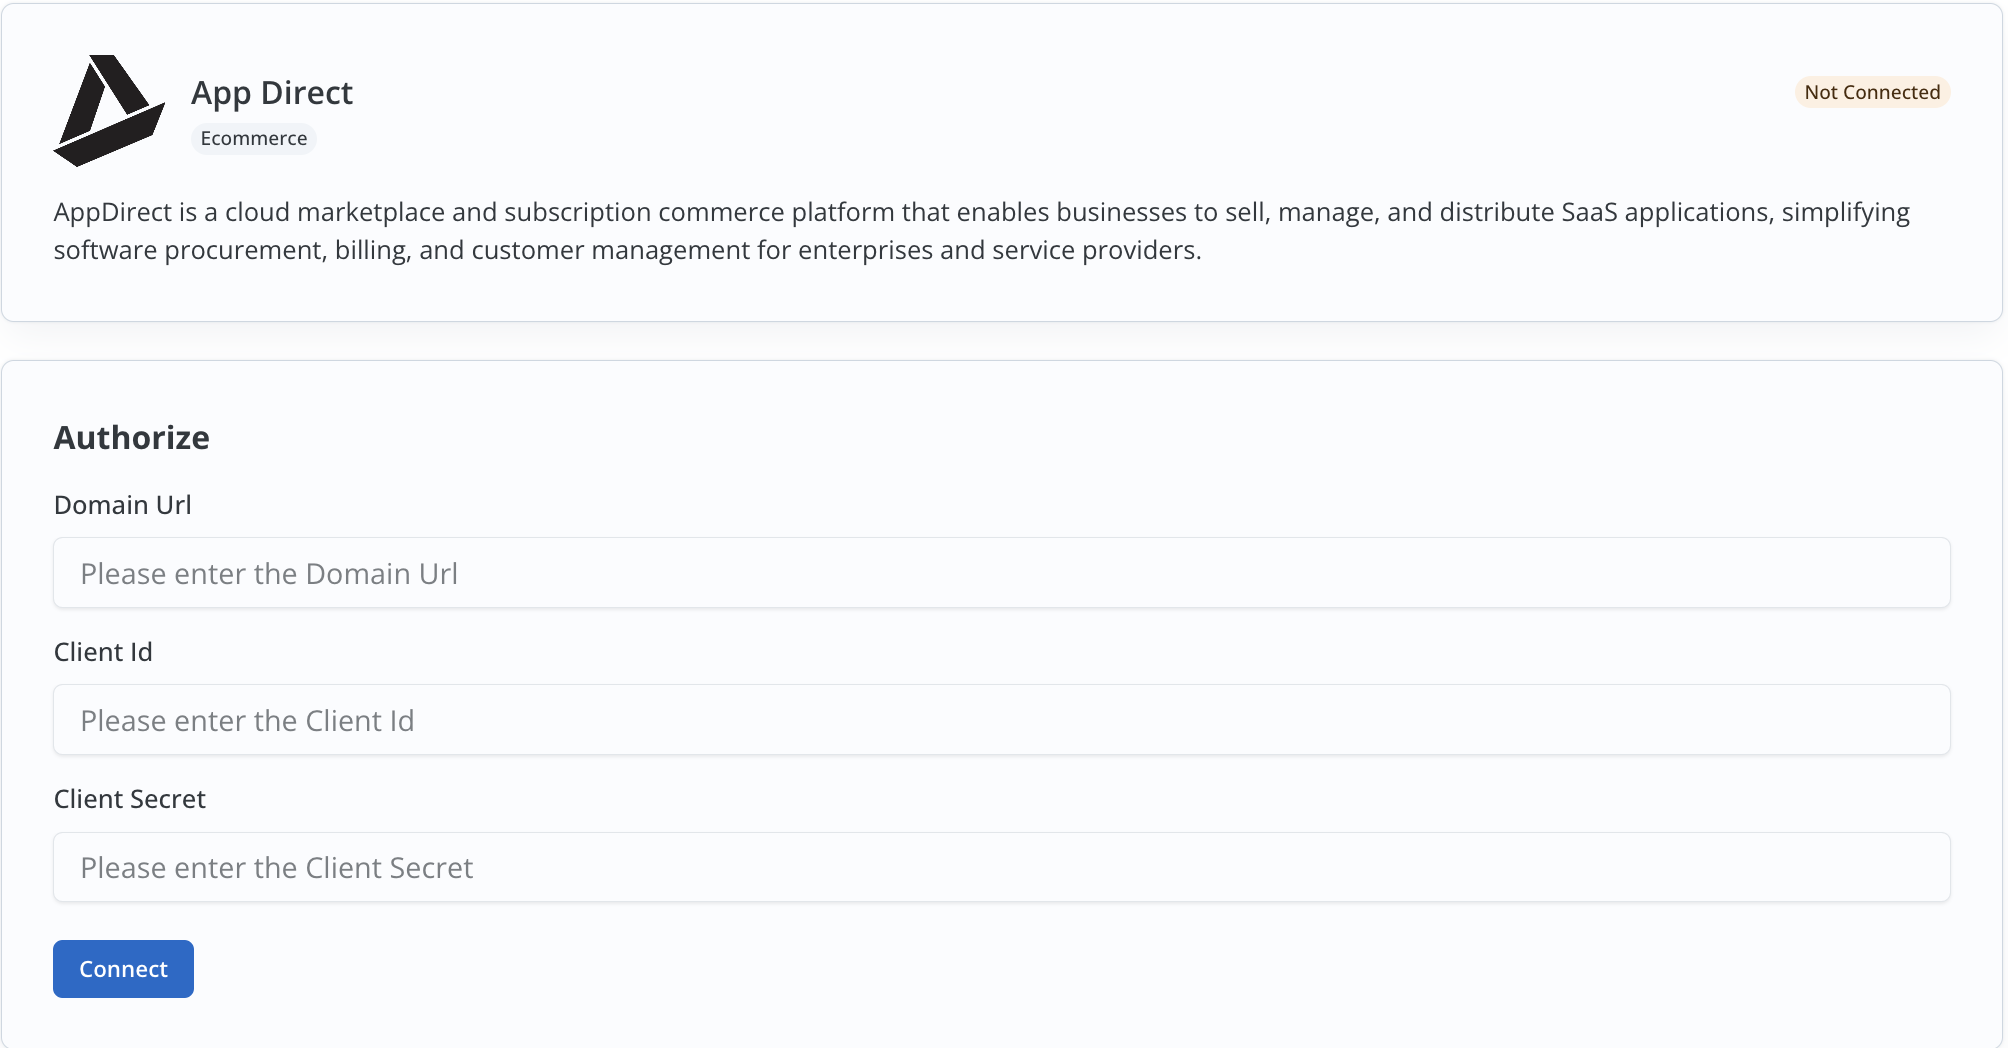Click the Client Id field label

(x=102, y=652)
